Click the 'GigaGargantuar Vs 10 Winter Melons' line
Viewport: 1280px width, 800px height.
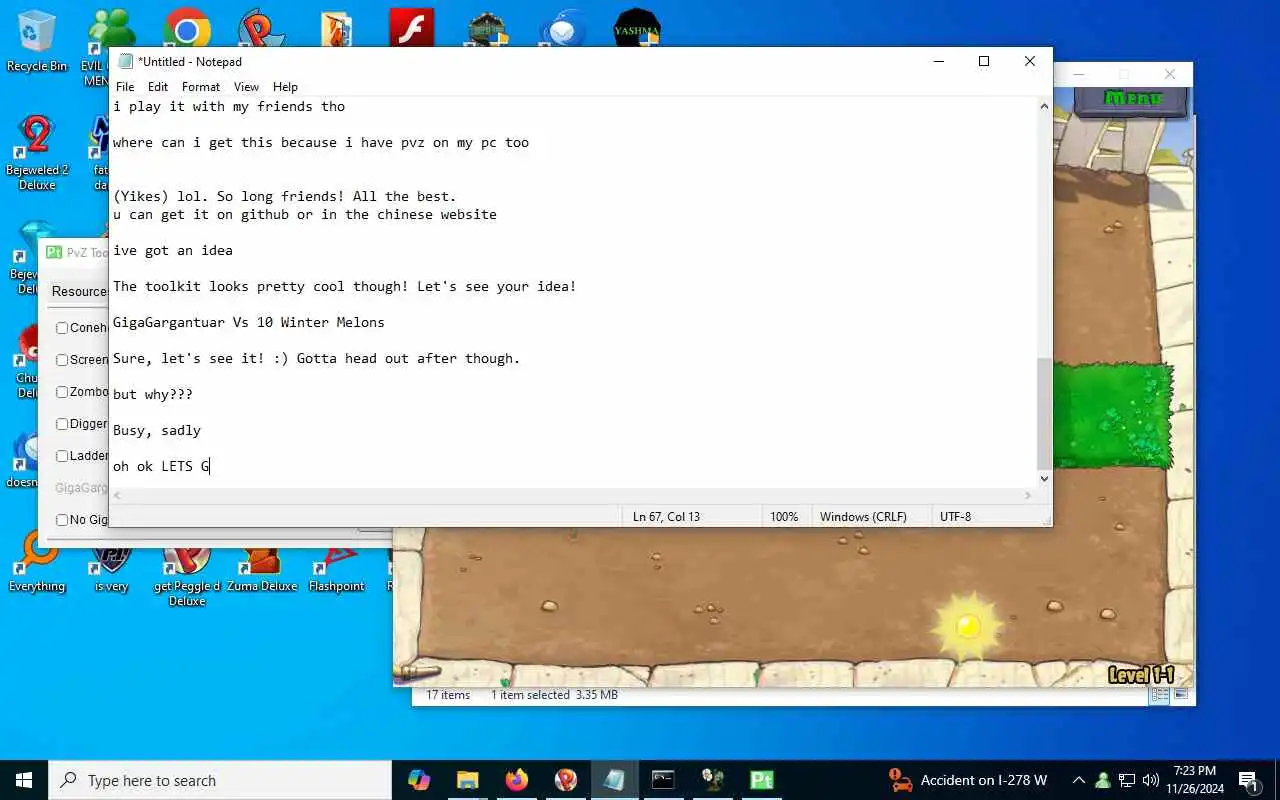click(249, 322)
